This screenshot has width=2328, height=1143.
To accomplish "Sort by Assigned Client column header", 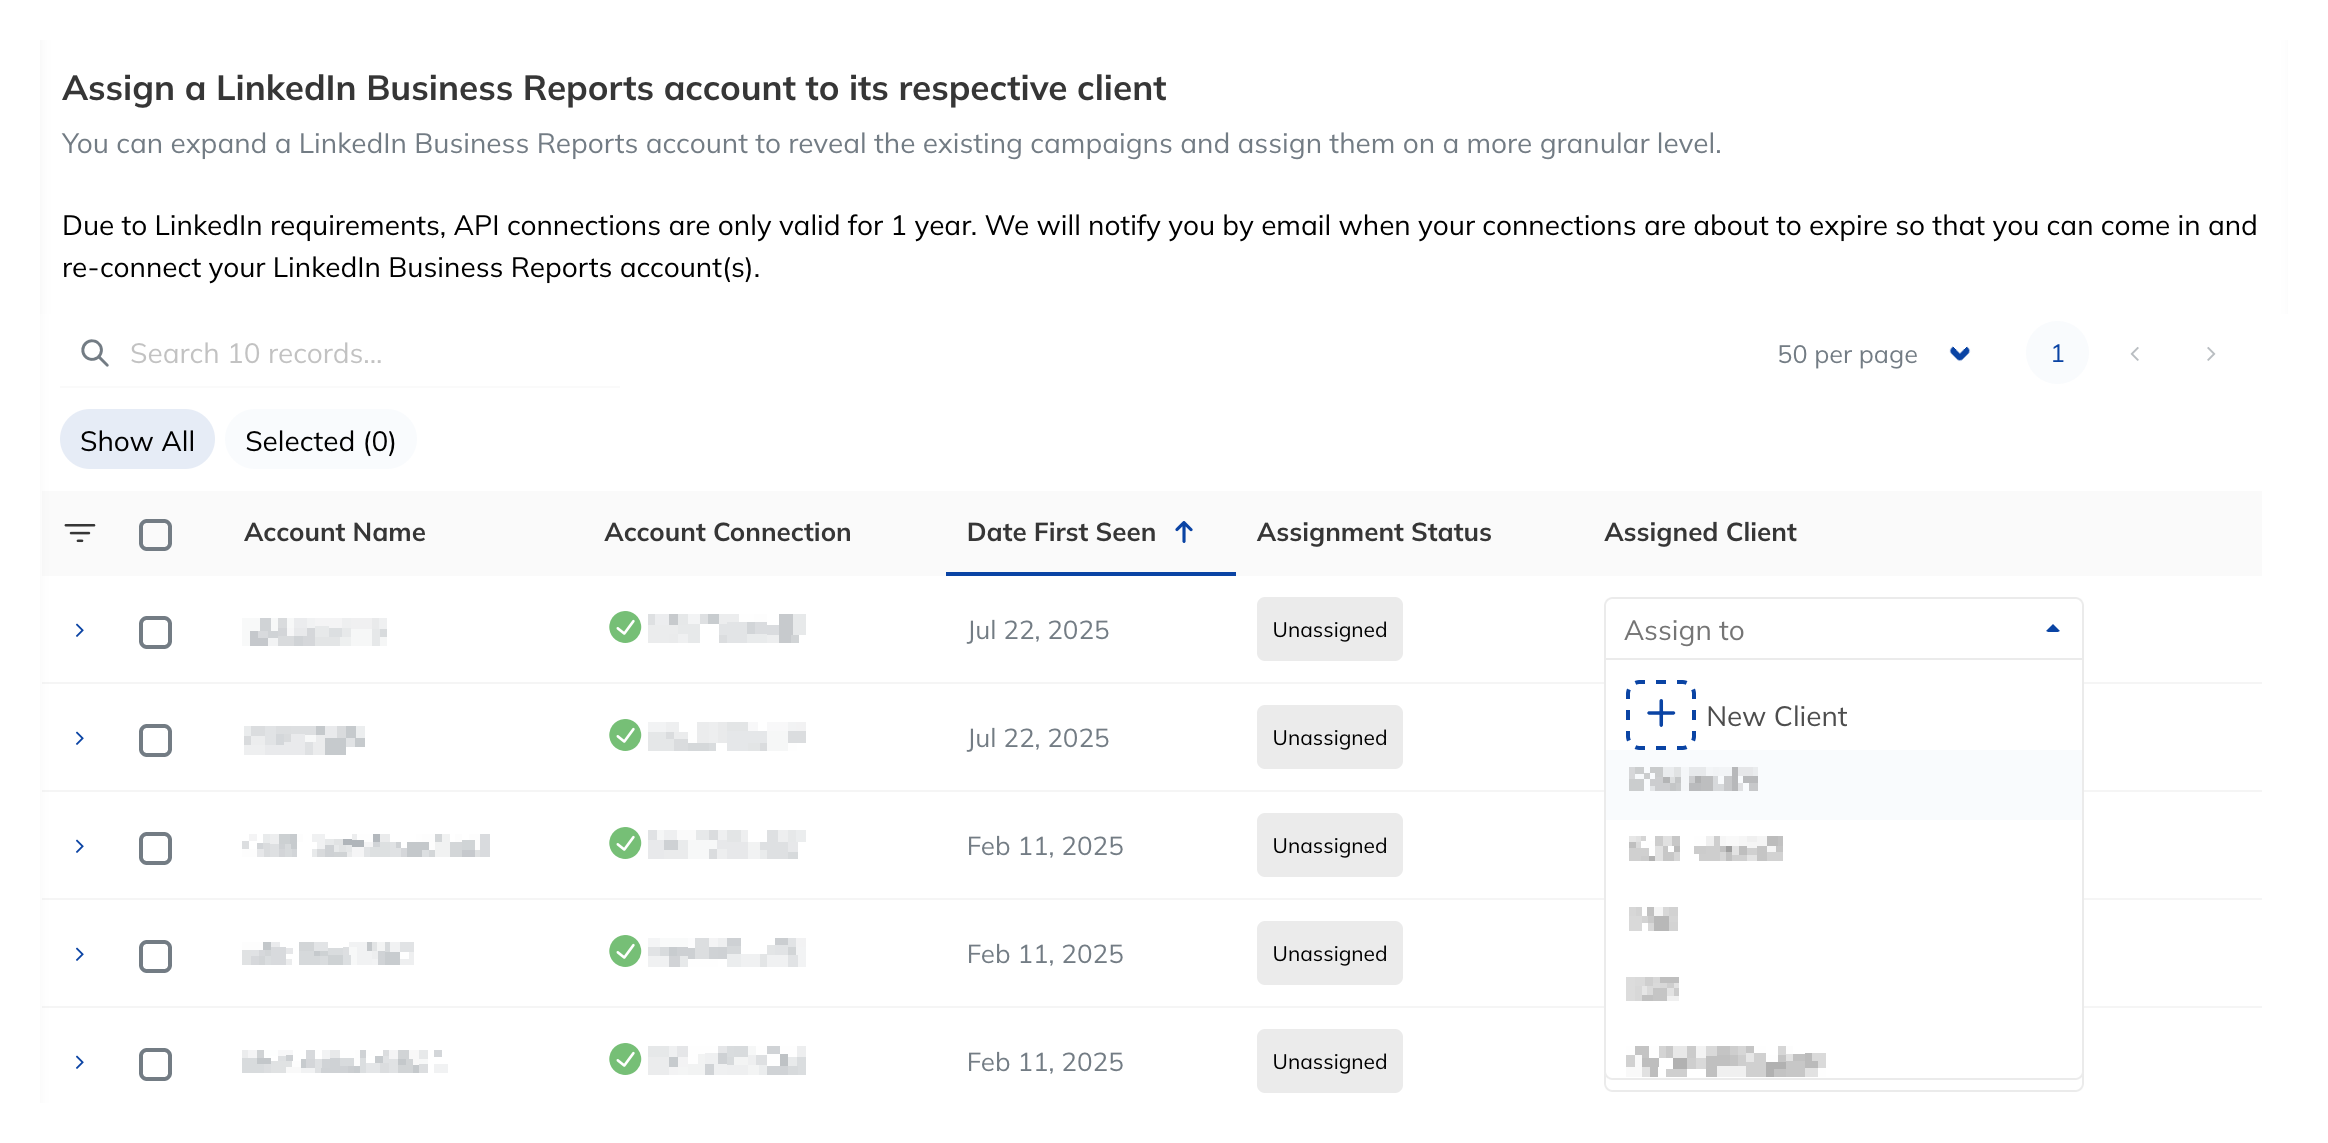I will [x=1700, y=532].
